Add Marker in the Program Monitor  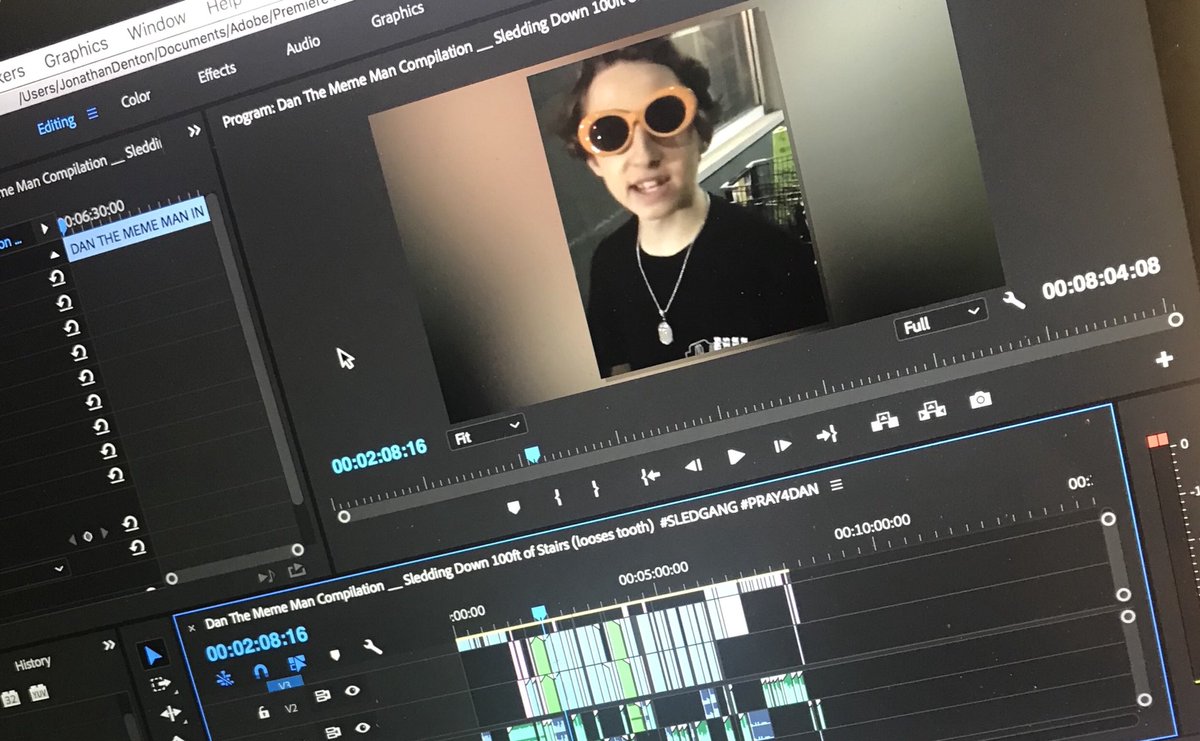pyautogui.click(x=513, y=507)
